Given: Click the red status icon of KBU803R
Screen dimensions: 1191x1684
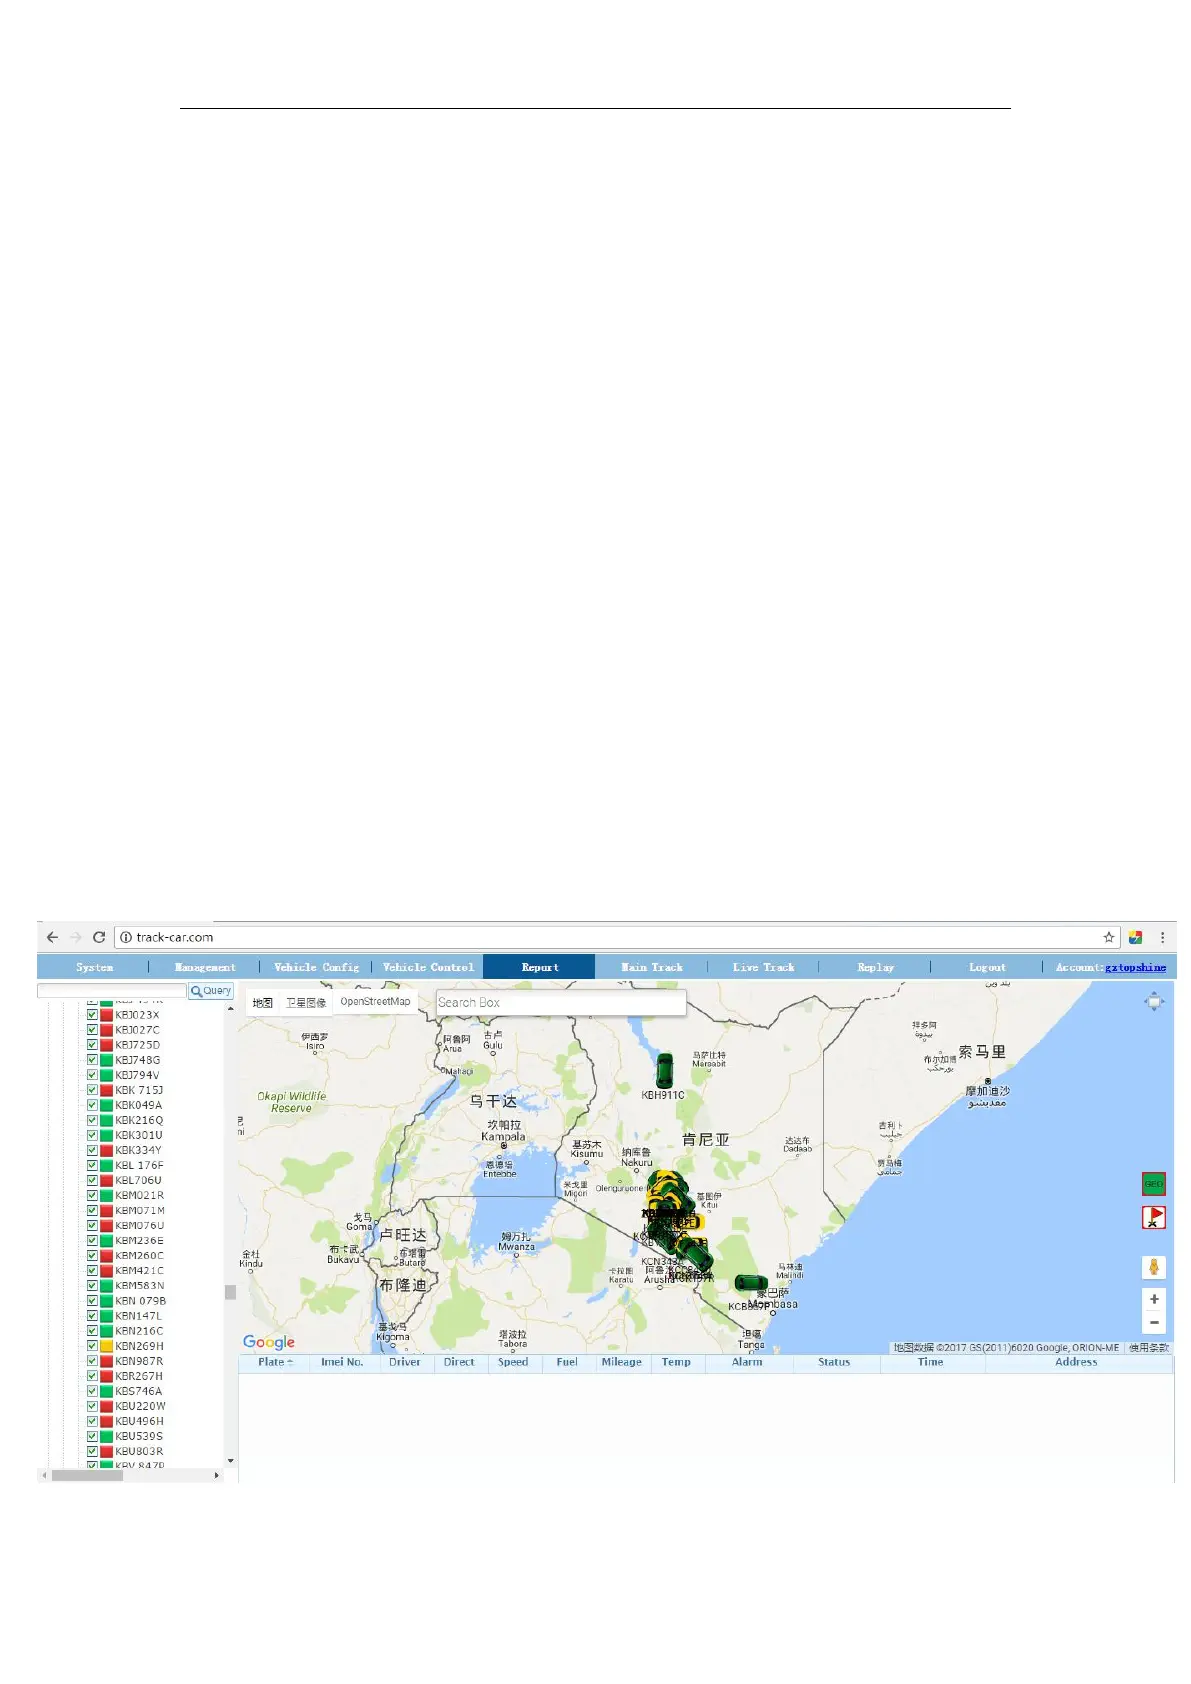Looking at the screenshot, I should [x=106, y=1451].
